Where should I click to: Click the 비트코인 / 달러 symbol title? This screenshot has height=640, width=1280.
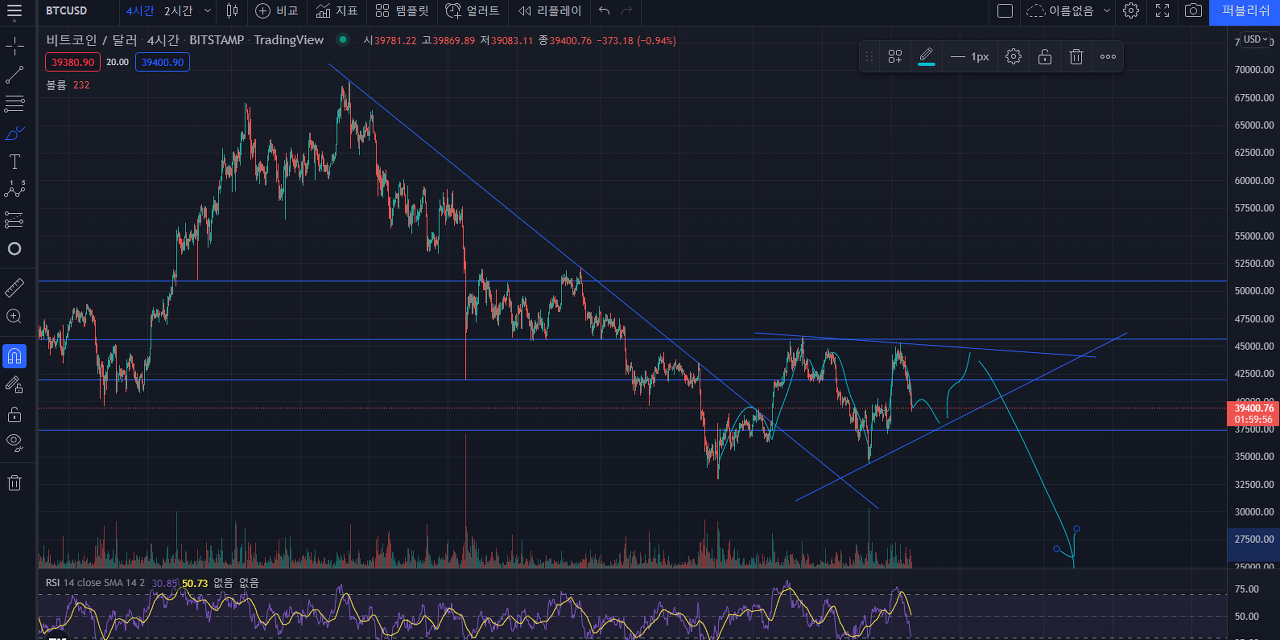tap(92, 40)
